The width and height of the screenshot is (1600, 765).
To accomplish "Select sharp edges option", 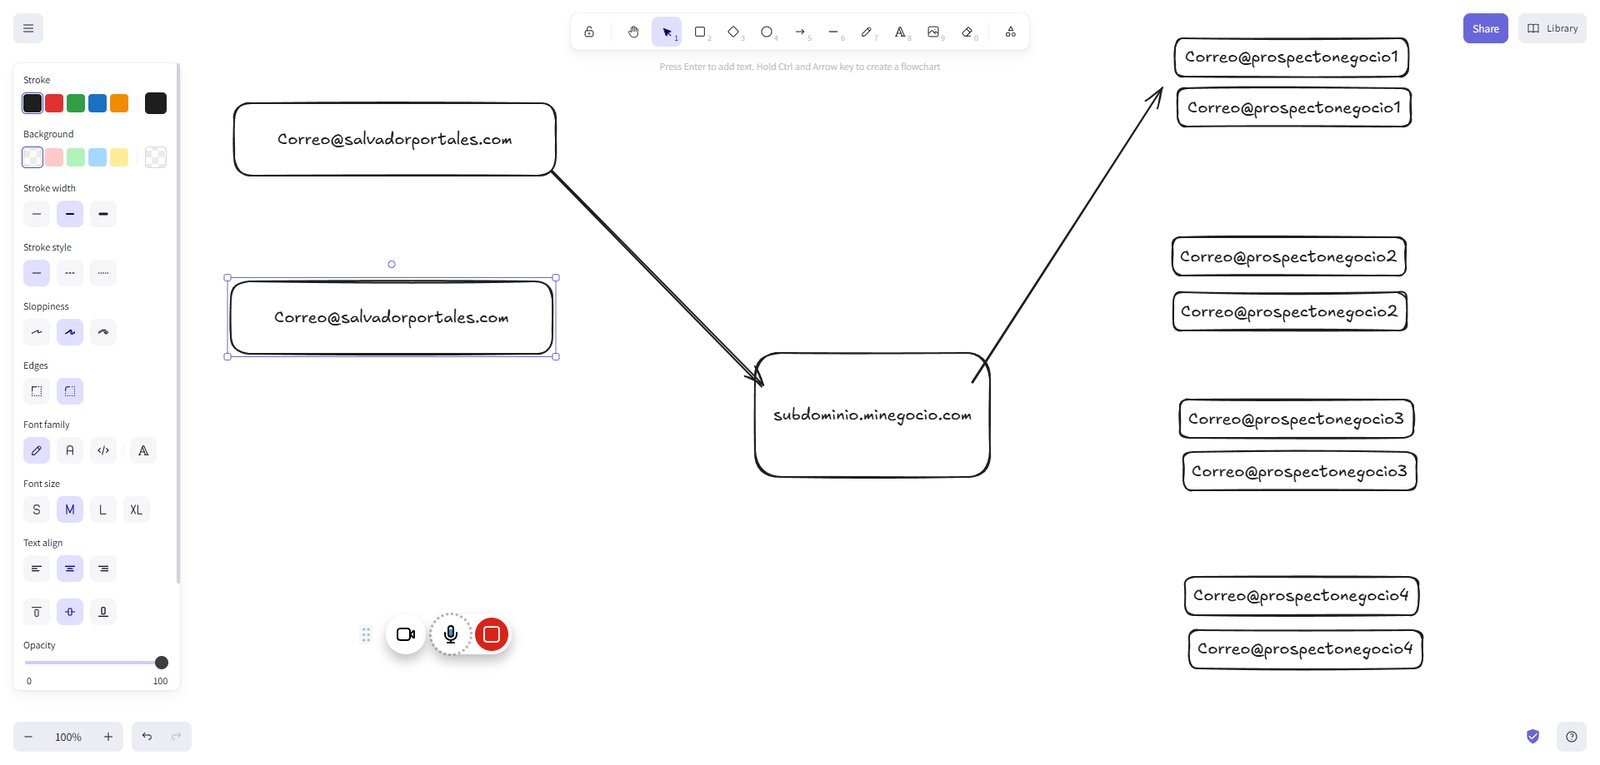I will 37,391.
